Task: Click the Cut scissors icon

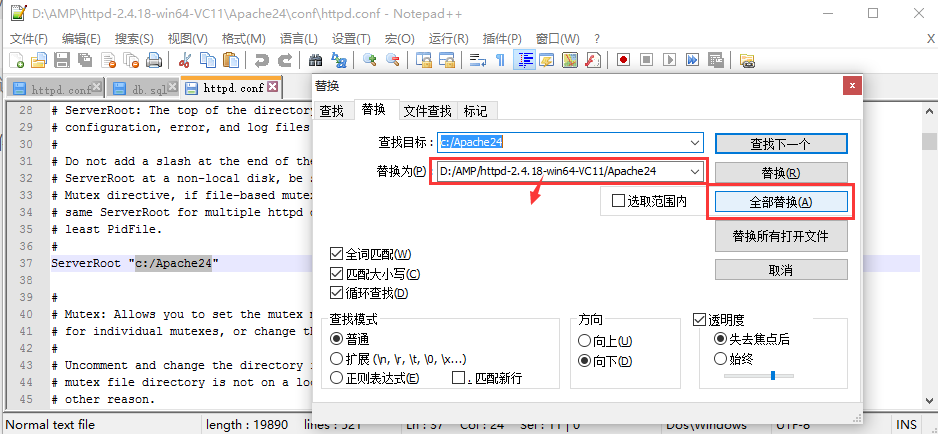Action: pyautogui.click(x=185, y=60)
